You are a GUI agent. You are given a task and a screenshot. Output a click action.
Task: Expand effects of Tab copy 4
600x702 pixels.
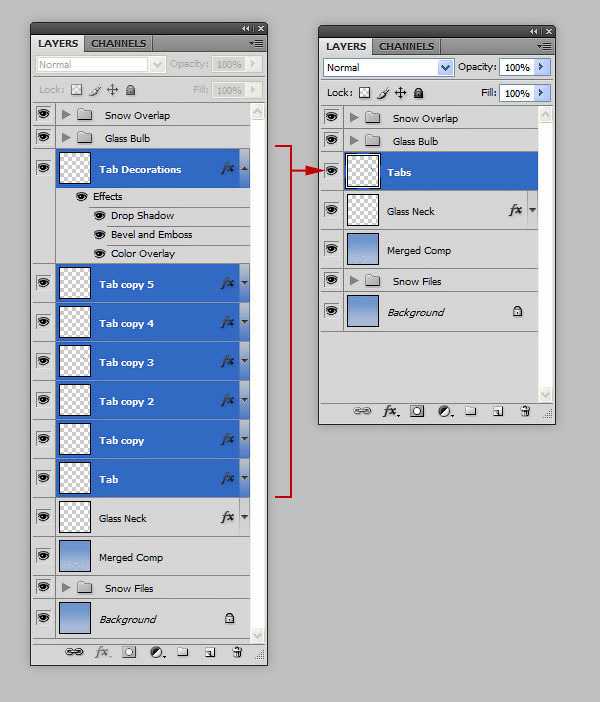pyautogui.click(x=244, y=321)
